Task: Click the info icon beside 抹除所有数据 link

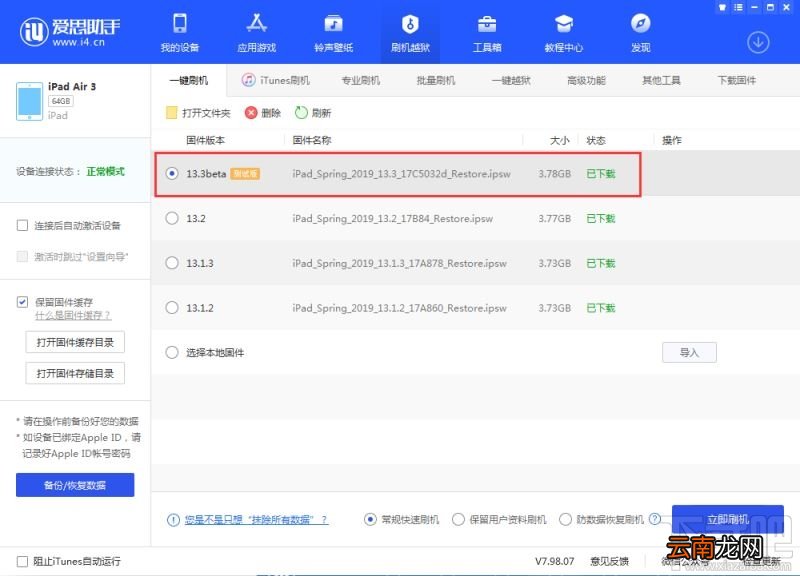Action: point(173,519)
